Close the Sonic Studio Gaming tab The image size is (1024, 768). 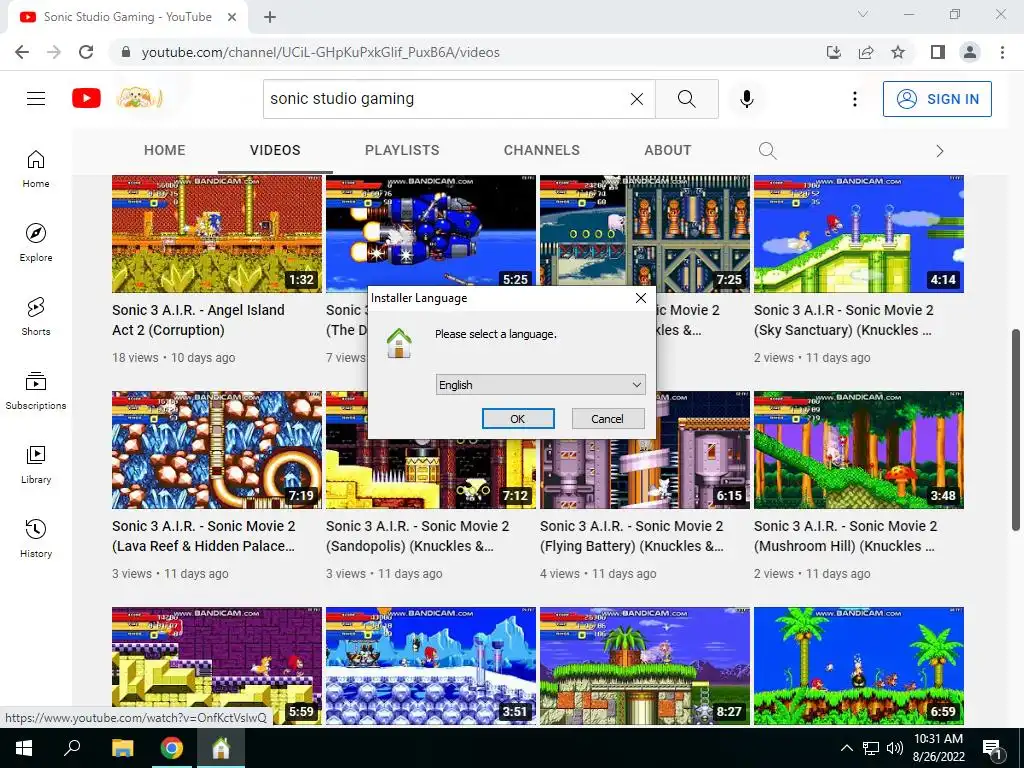point(232,17)
